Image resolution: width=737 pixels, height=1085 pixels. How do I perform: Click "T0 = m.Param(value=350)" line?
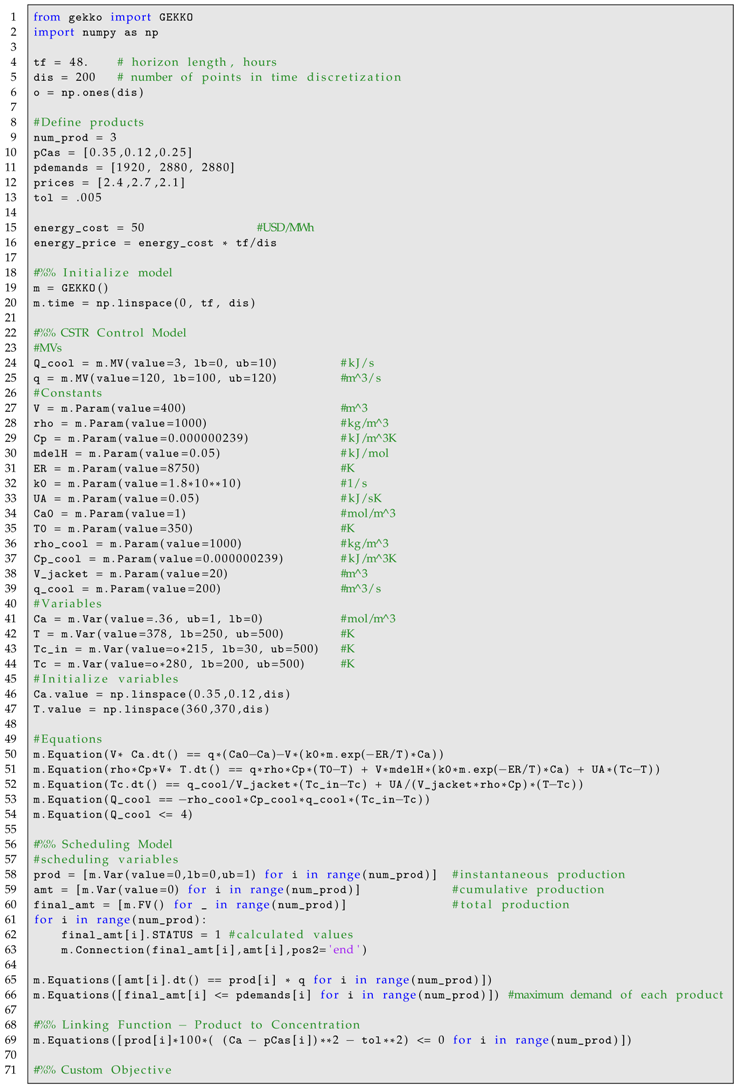click(x=113, y=529)
